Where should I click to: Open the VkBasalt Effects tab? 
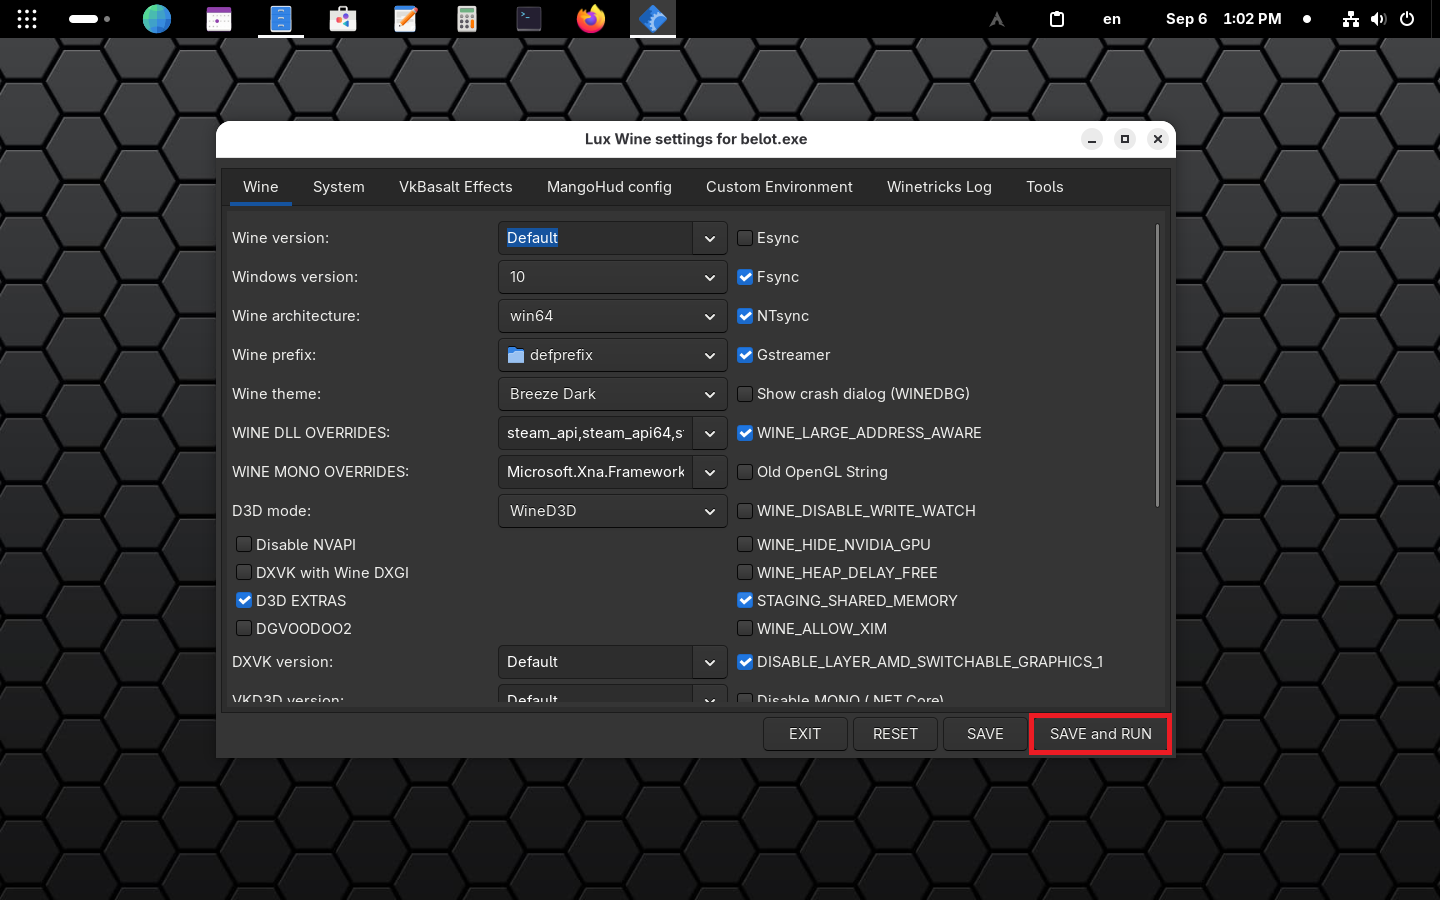[x=456, y=187]
